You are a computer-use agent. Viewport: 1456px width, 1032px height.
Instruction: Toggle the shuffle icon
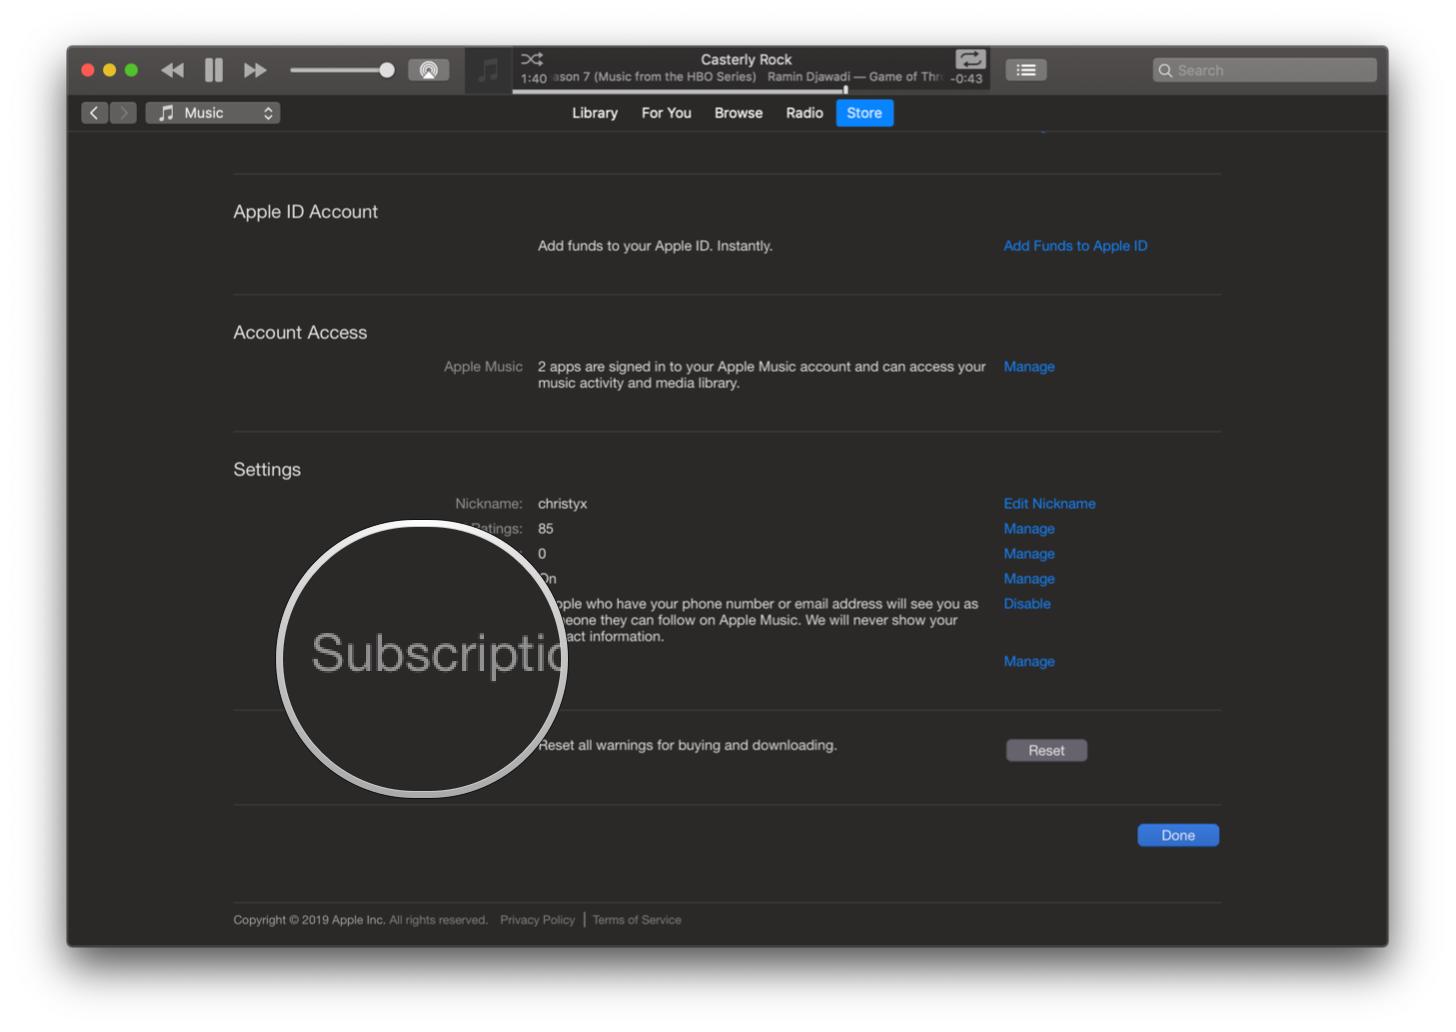(532, 59)
